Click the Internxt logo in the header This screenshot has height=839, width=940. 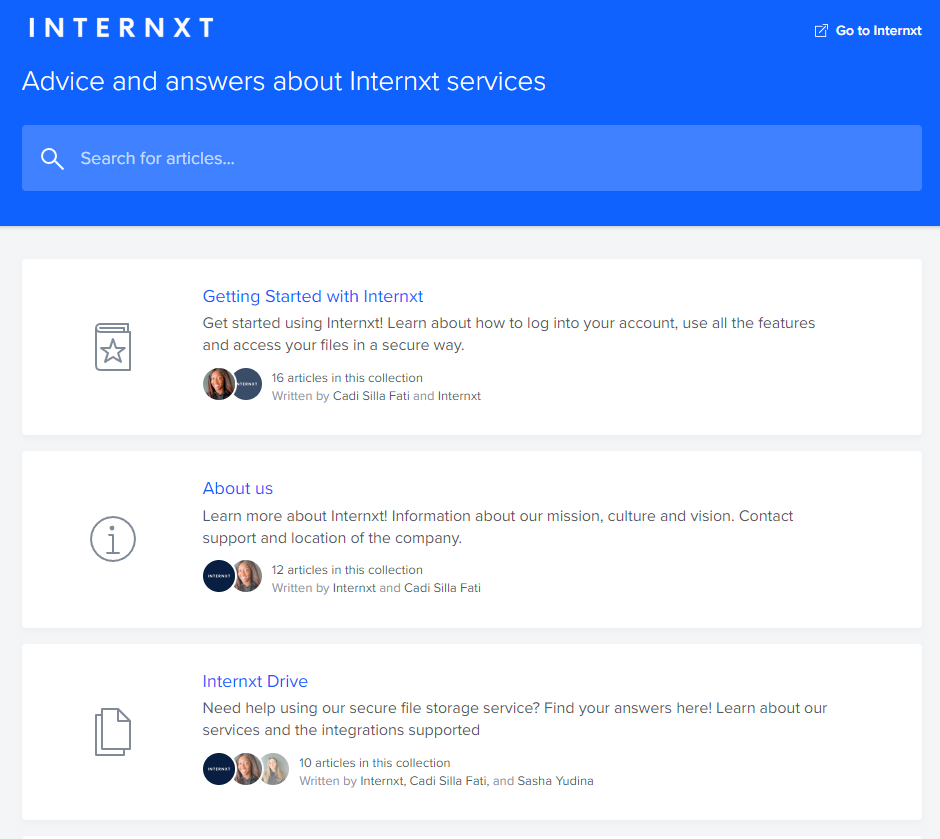pyautogui.click(x=120, y=27)
